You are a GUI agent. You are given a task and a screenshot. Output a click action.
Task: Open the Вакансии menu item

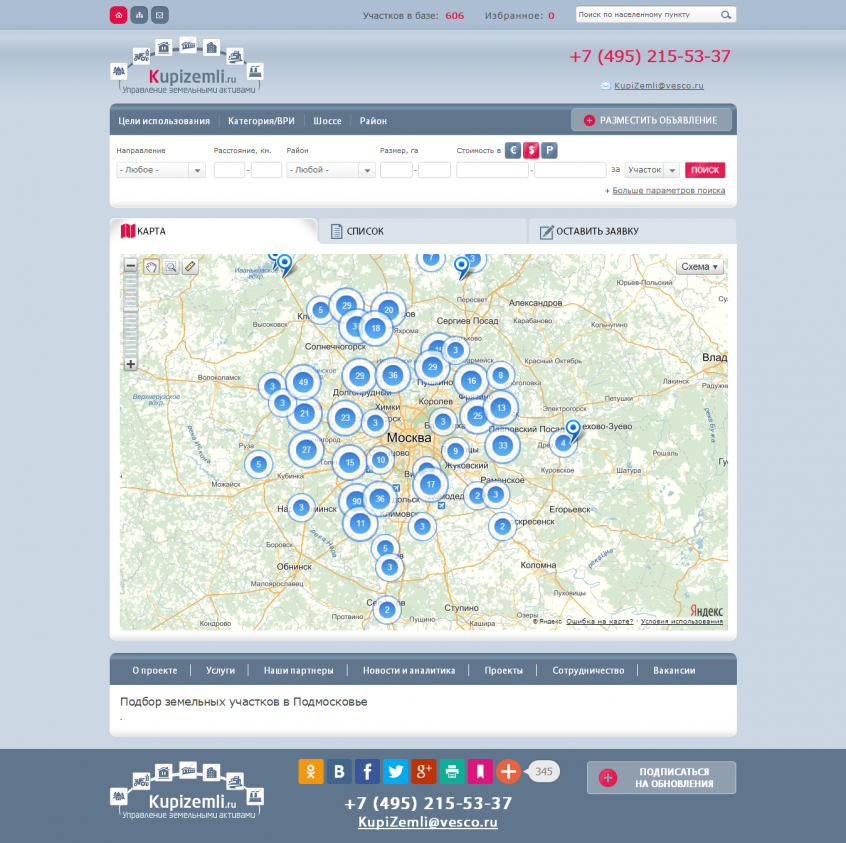(x=674, y=670)
